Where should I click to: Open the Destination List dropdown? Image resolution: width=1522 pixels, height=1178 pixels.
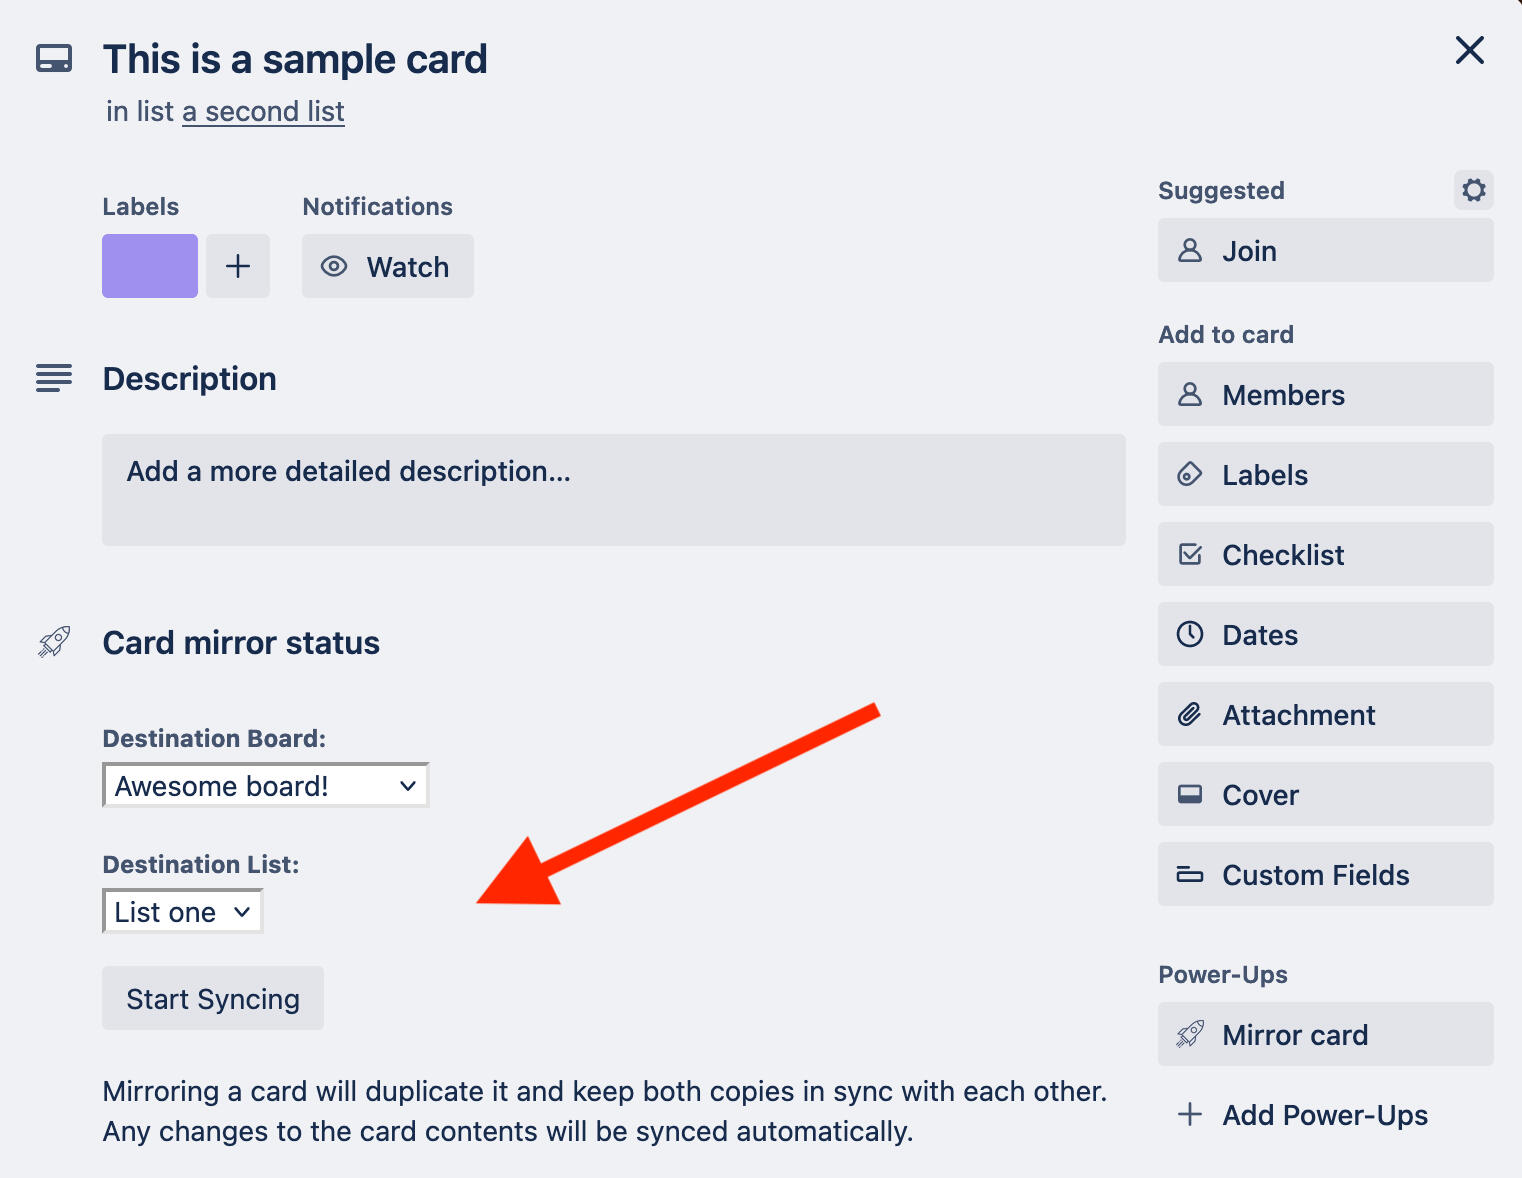coord(183,911)
